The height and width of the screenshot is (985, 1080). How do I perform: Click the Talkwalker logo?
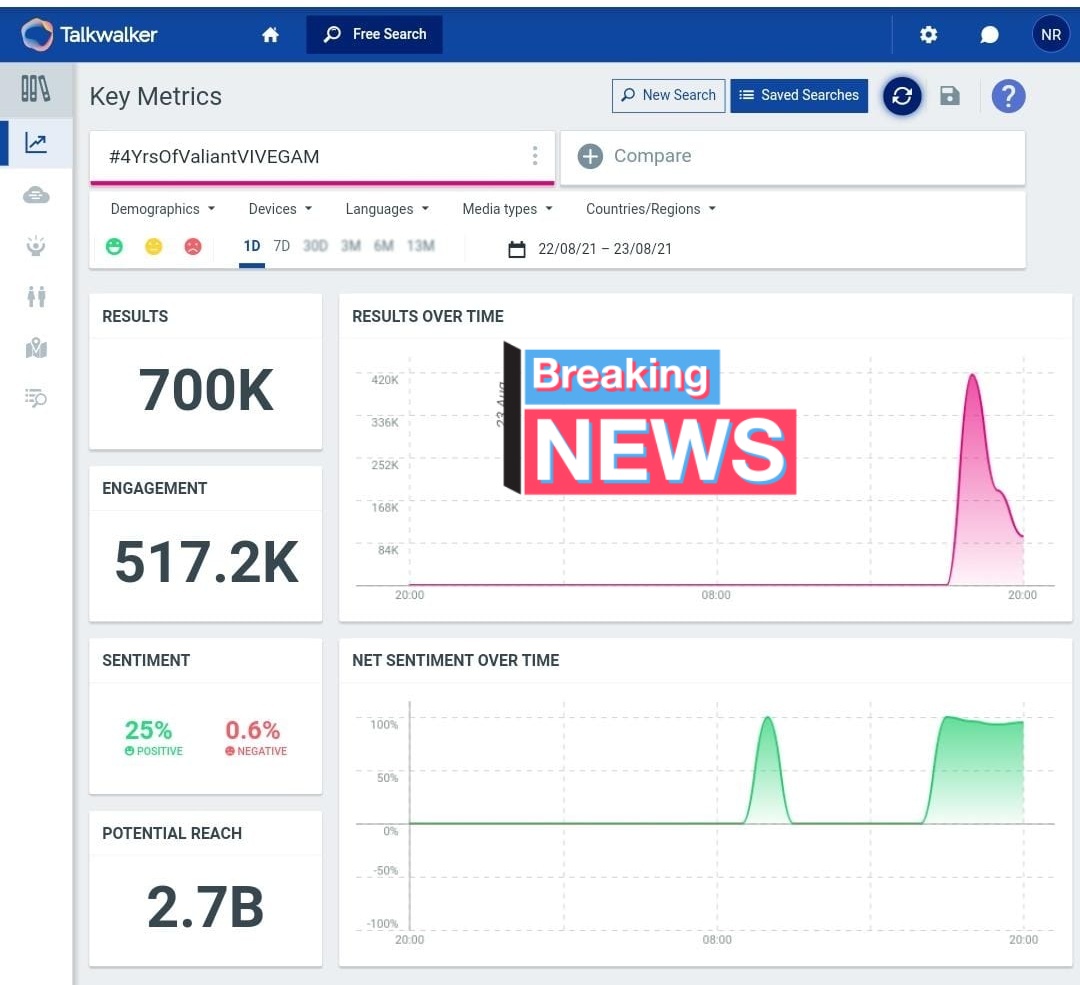coord(90,34)
